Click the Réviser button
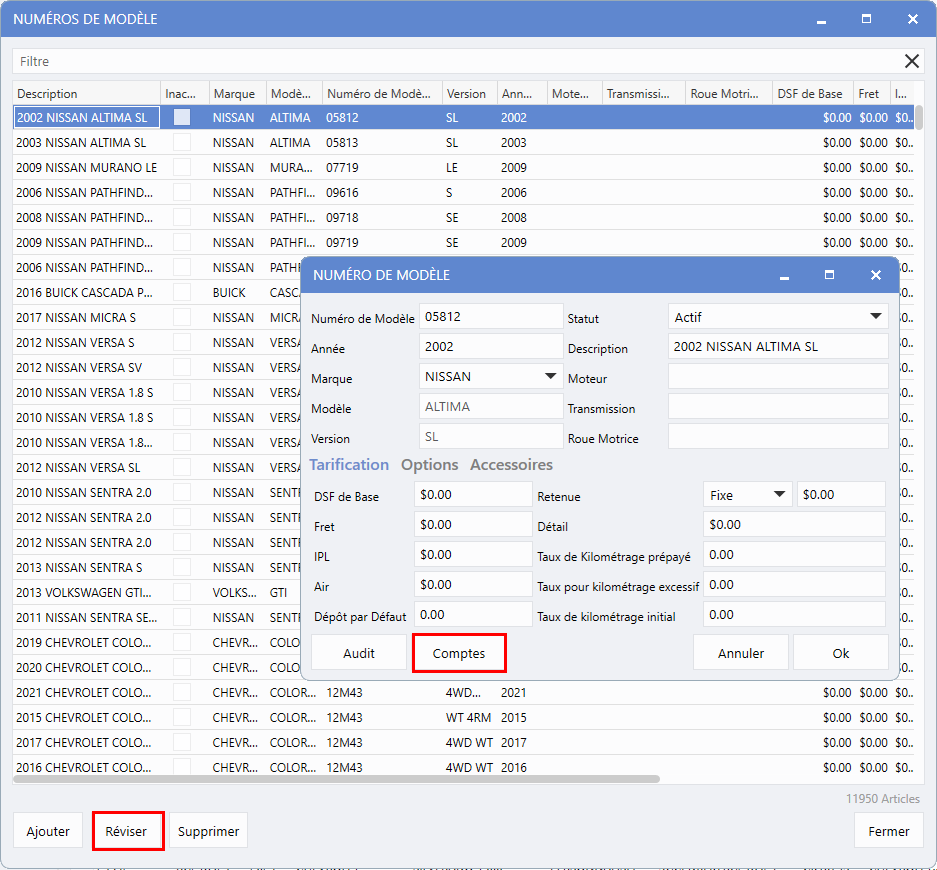This screenshot has width=937, height=870. pyautogui.click(x=128, y=831)
